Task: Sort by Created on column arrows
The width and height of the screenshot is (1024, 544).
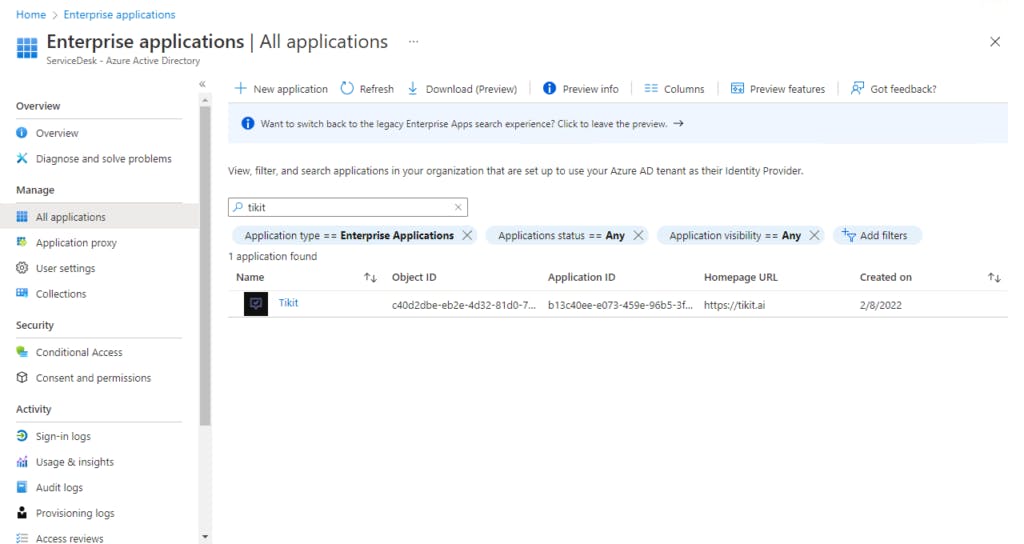Action: 994,278
